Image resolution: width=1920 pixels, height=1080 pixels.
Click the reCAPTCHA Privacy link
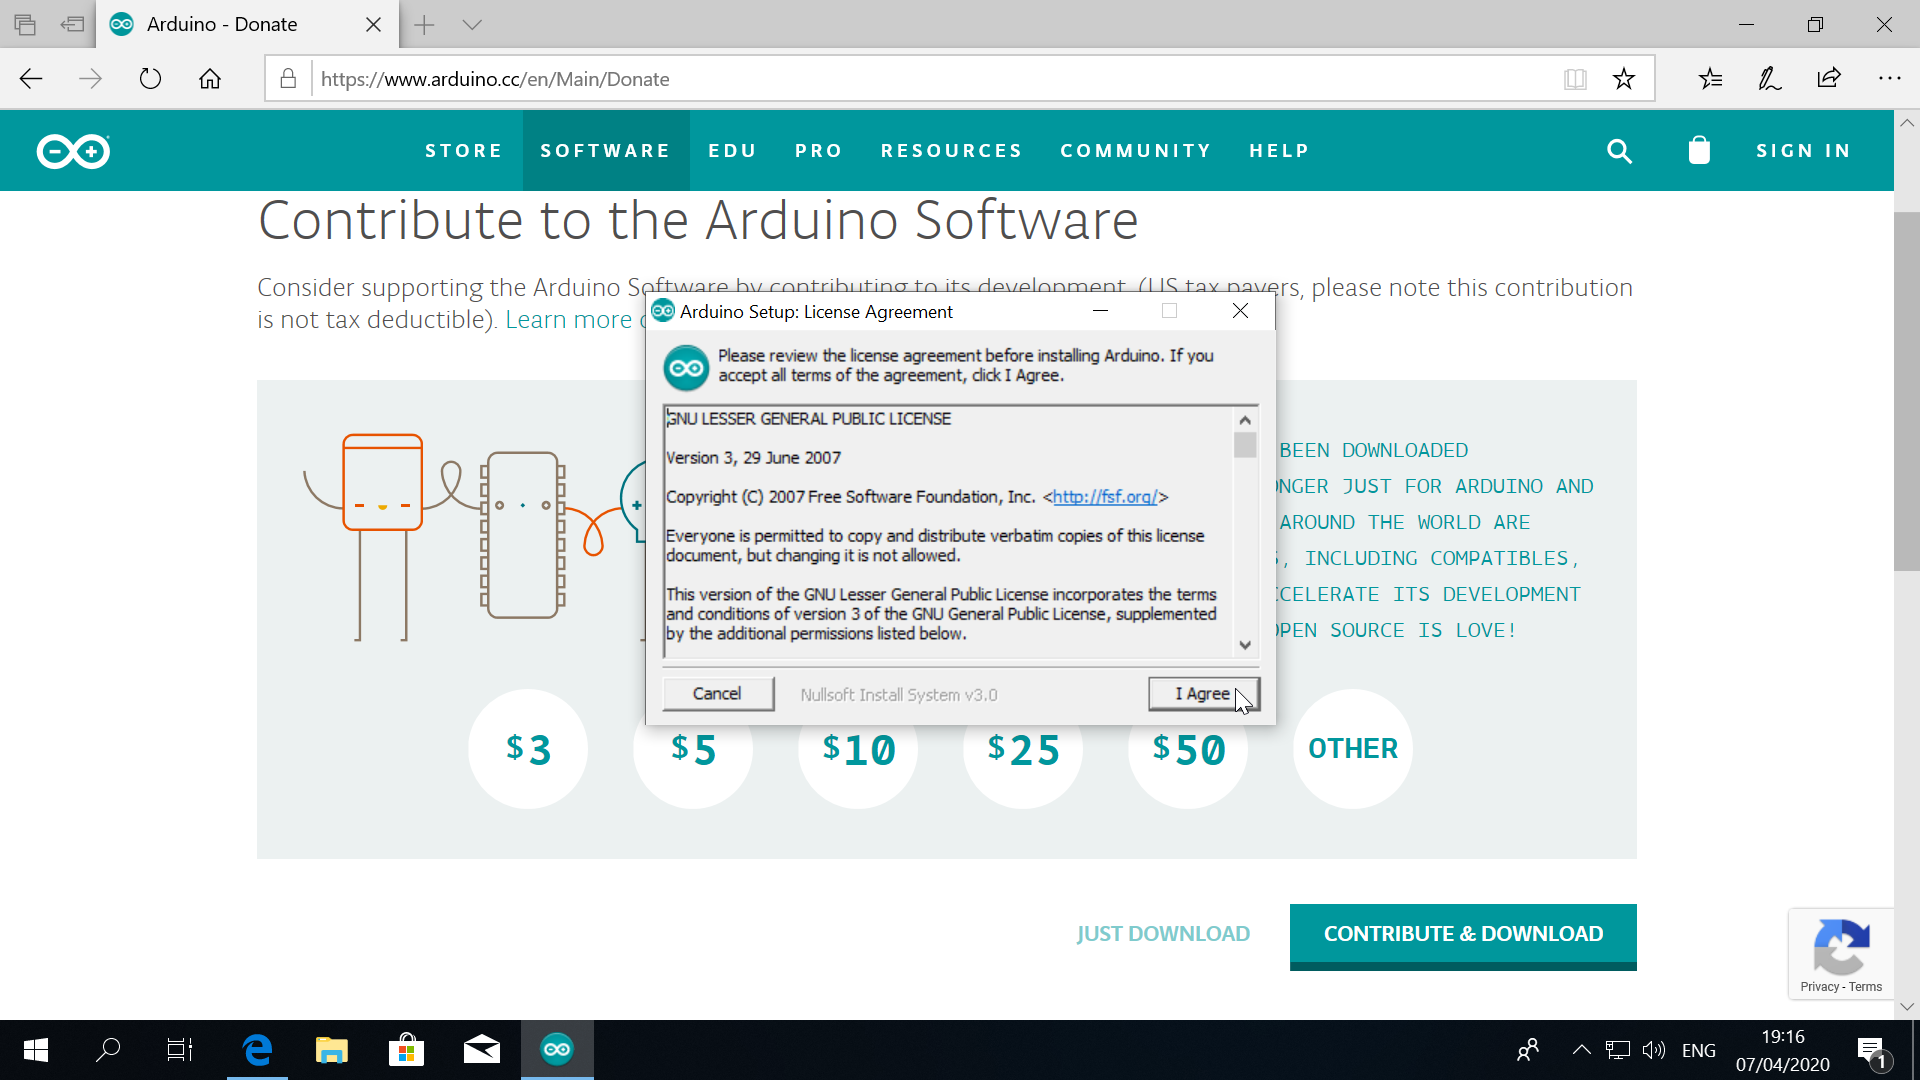(x=1819, y=987)
